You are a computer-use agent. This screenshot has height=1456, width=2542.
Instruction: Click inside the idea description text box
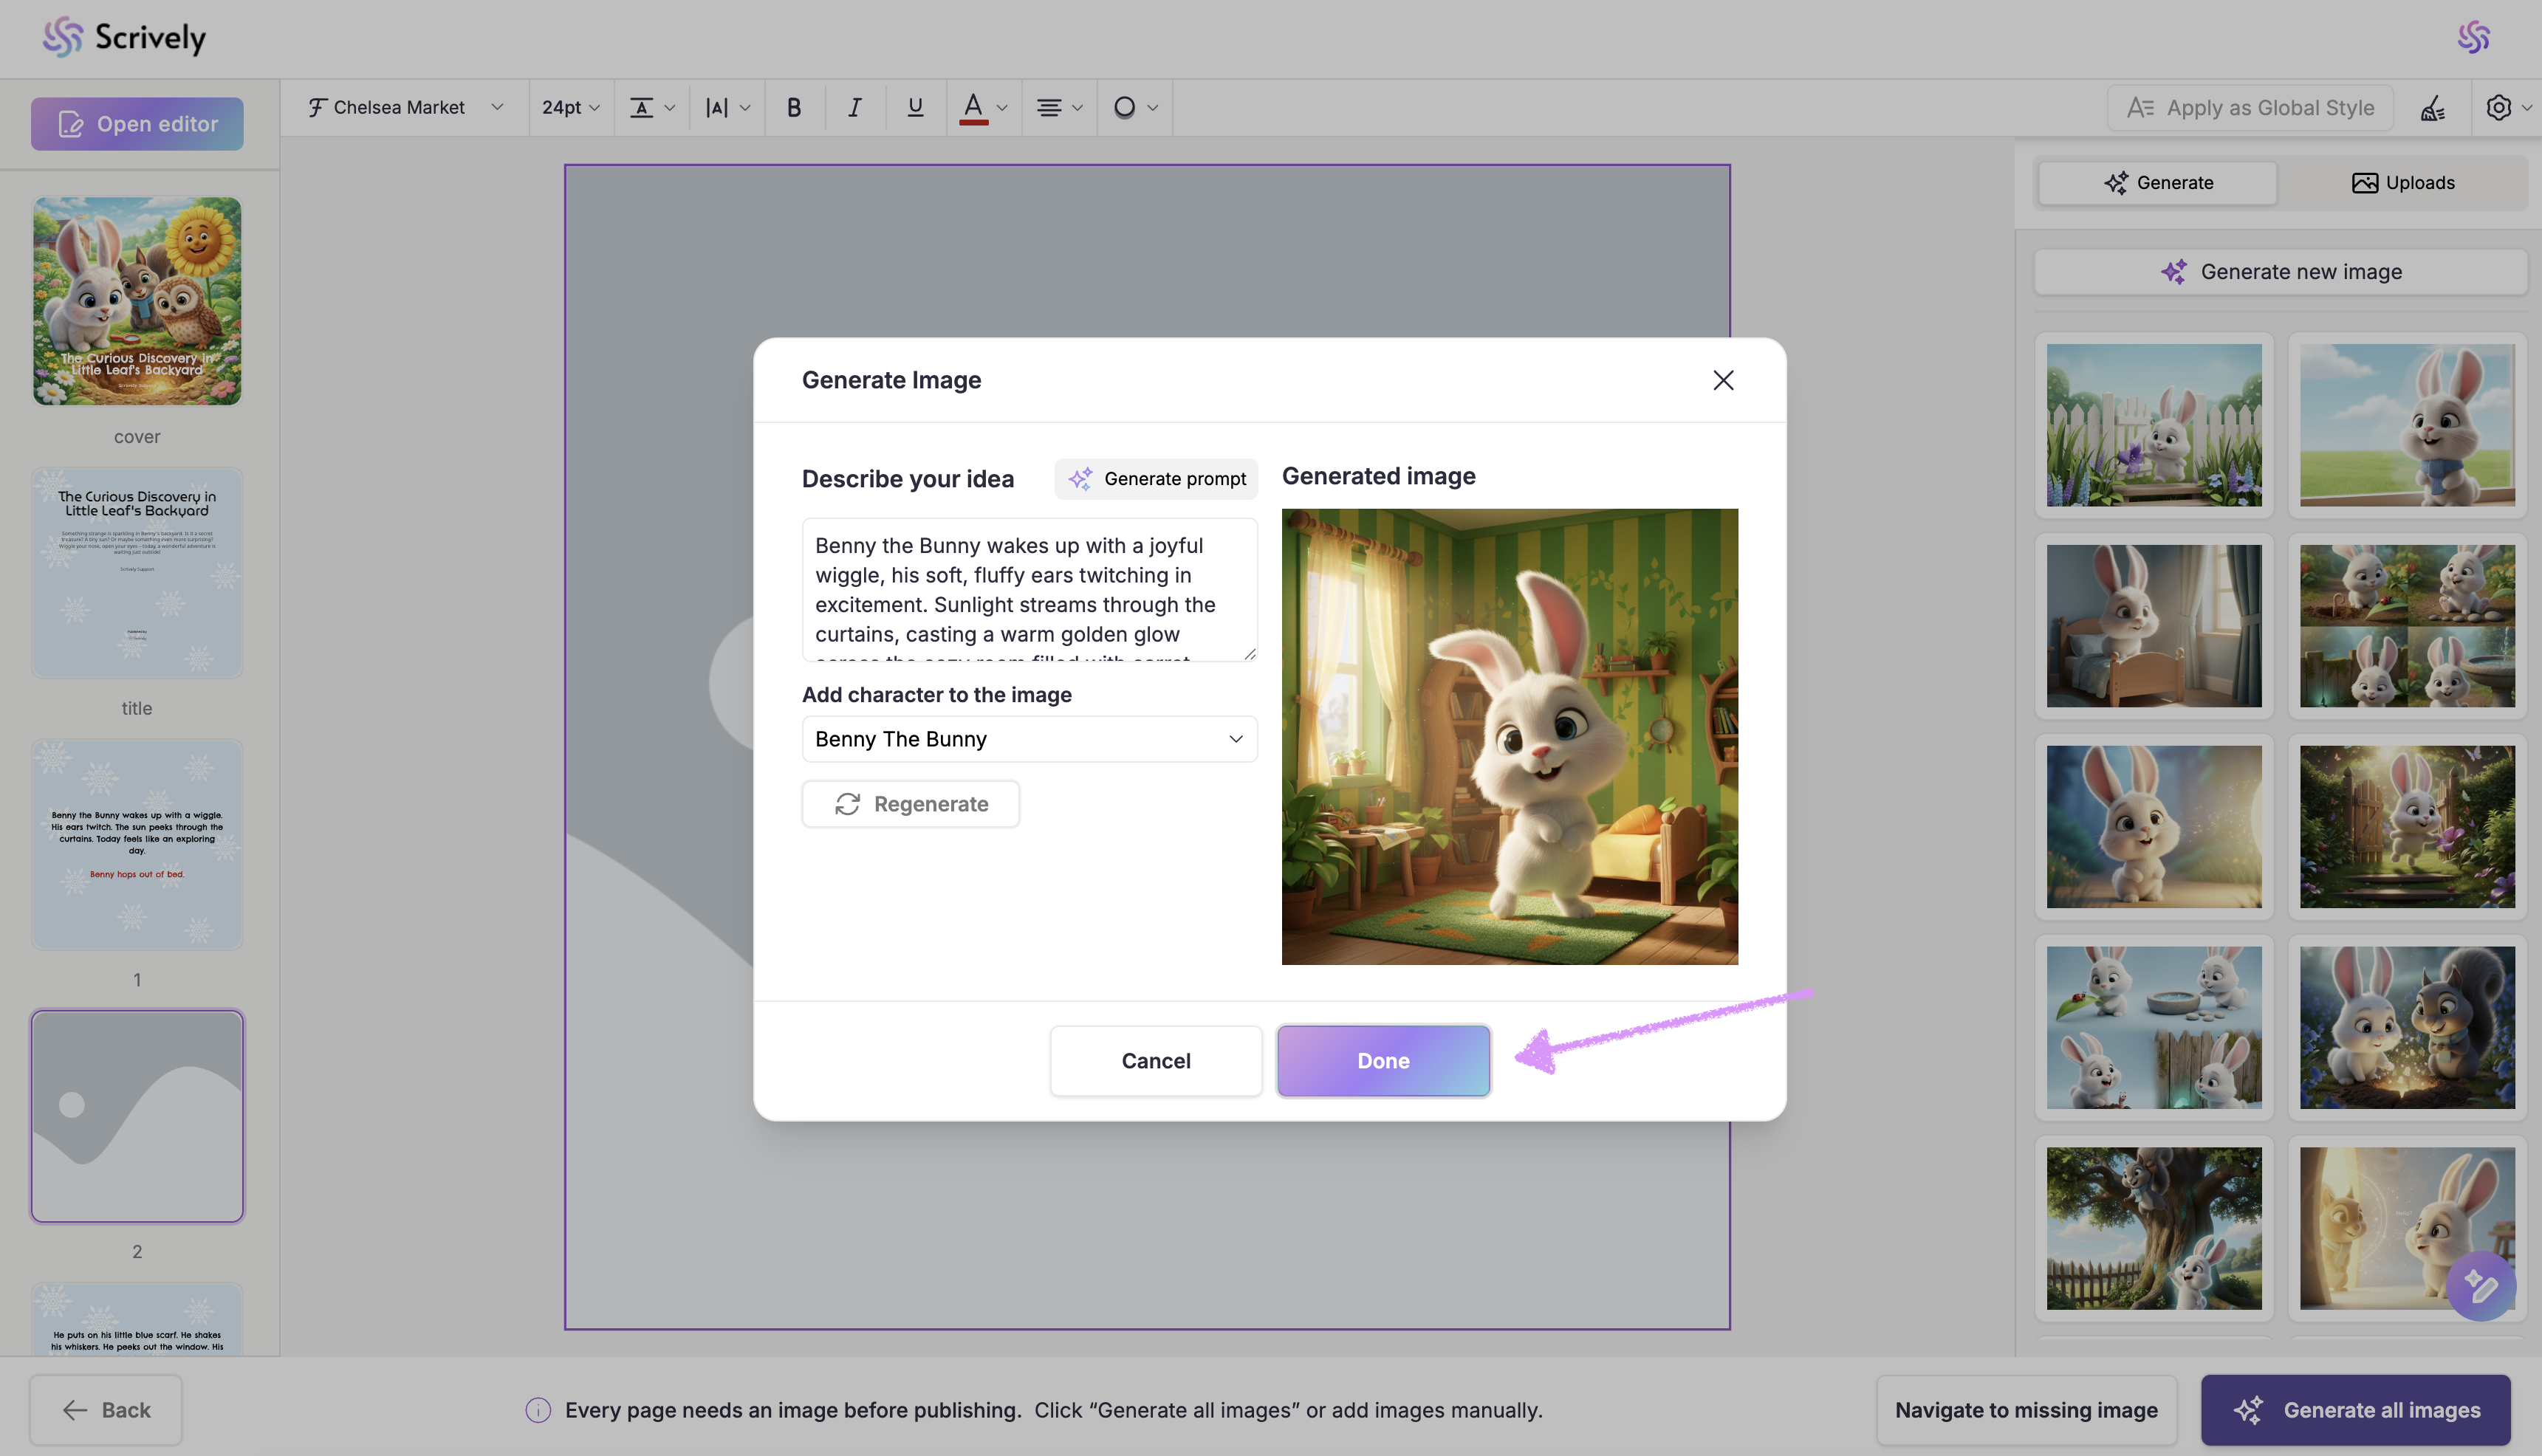coord(1029,590)
